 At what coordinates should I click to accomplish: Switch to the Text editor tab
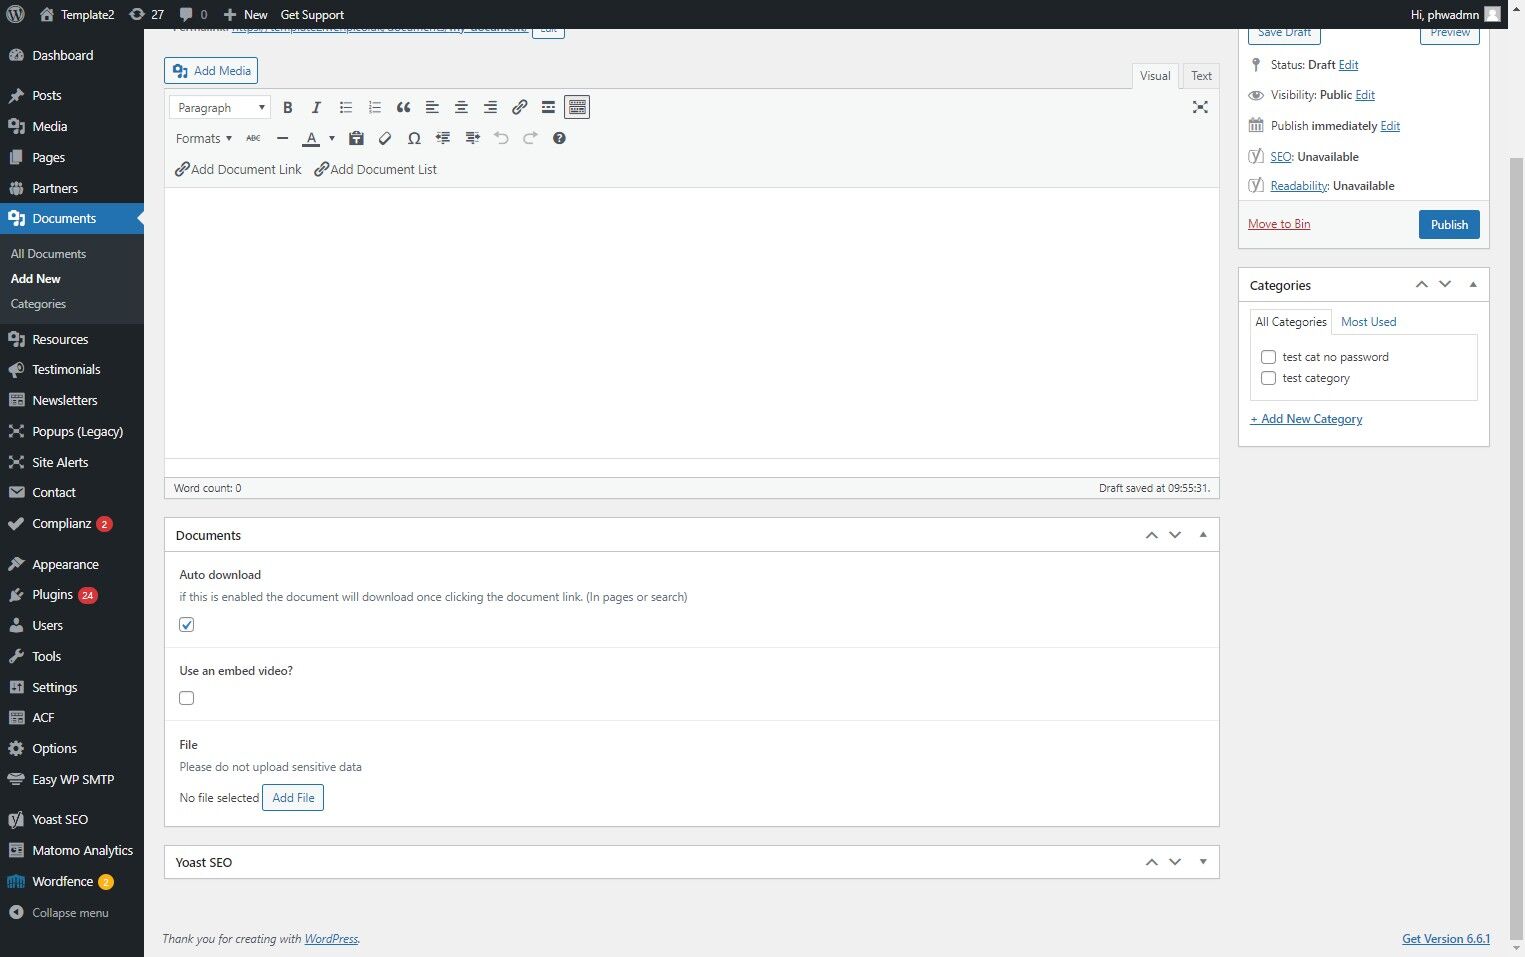point(1201,76)
